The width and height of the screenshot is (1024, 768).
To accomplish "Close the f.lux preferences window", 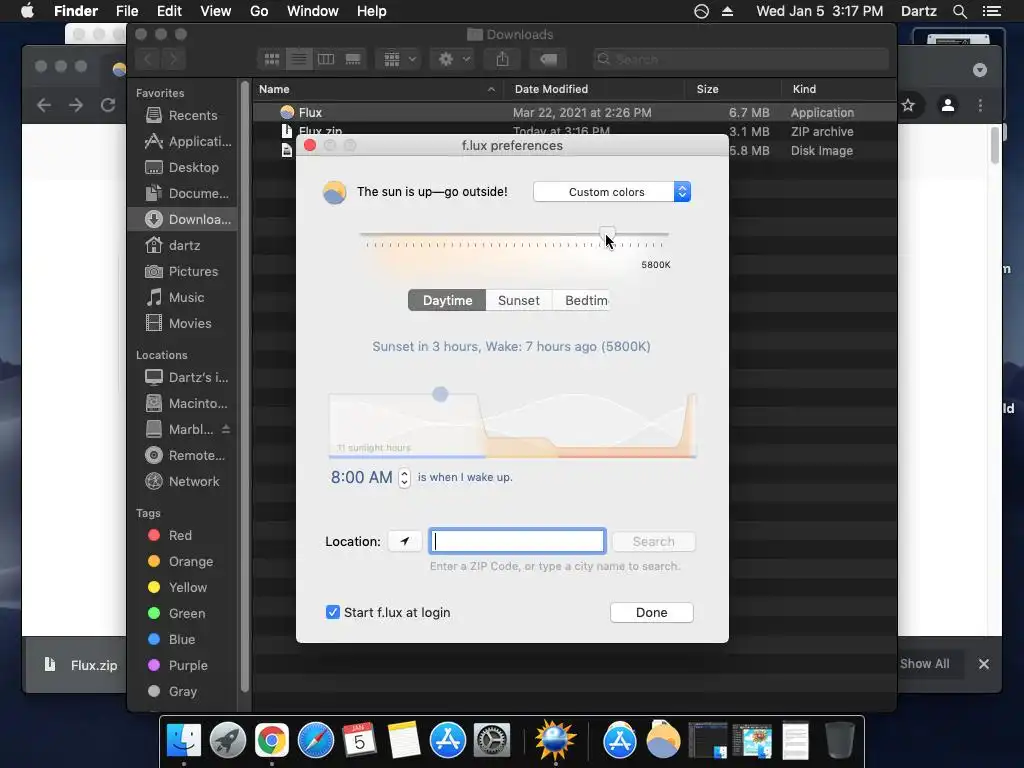I will 310,145.
